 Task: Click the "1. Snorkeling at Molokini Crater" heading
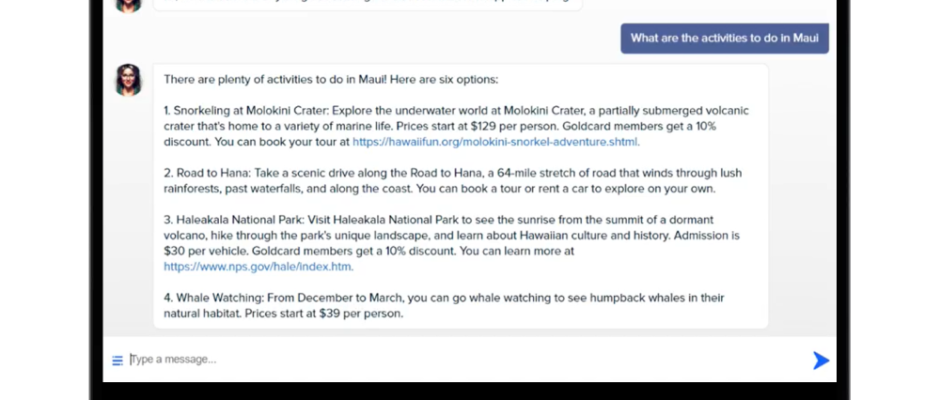point(246,111)
